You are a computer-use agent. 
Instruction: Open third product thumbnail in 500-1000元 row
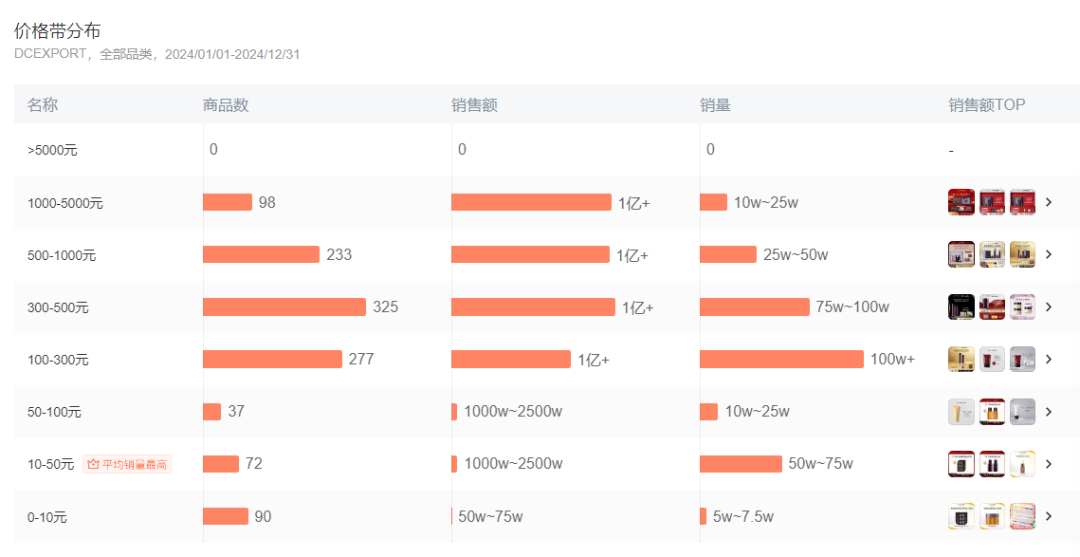[x=1022, y=254]
